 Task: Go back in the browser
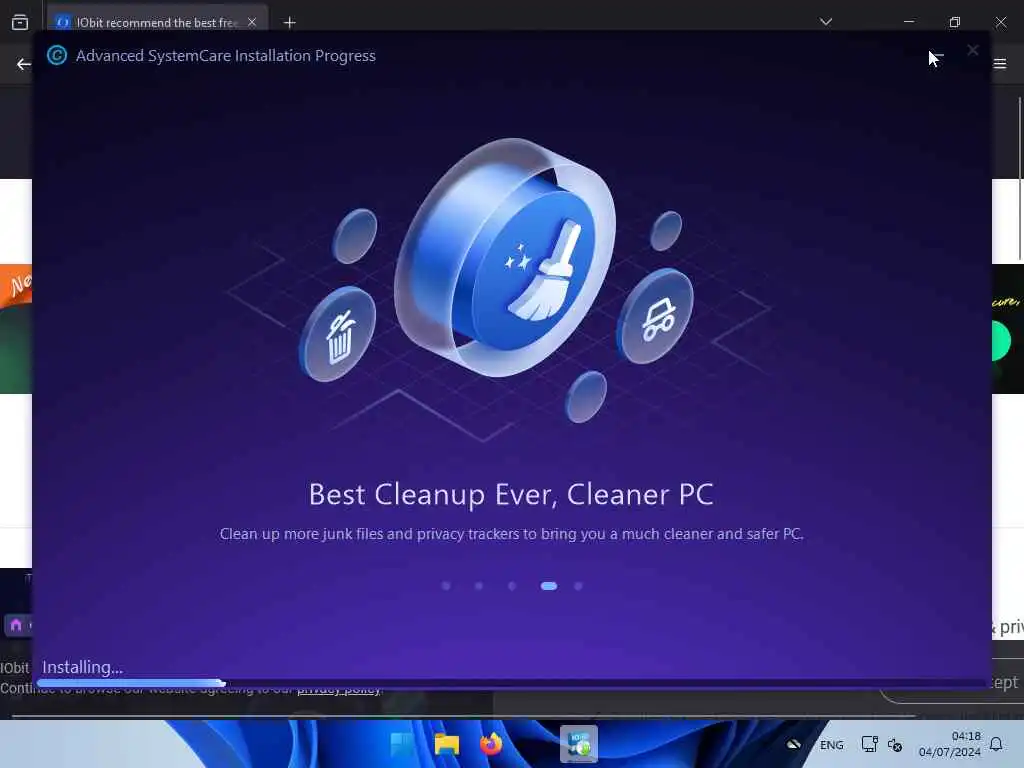[x=24, y=64]
